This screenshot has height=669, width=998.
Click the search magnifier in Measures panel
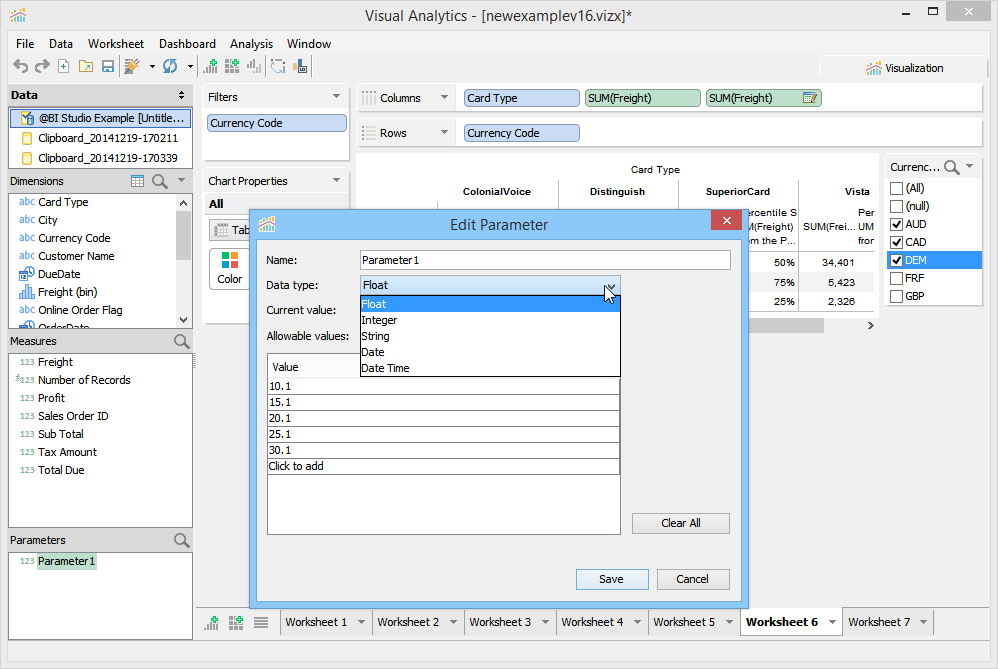click(181, 341)
